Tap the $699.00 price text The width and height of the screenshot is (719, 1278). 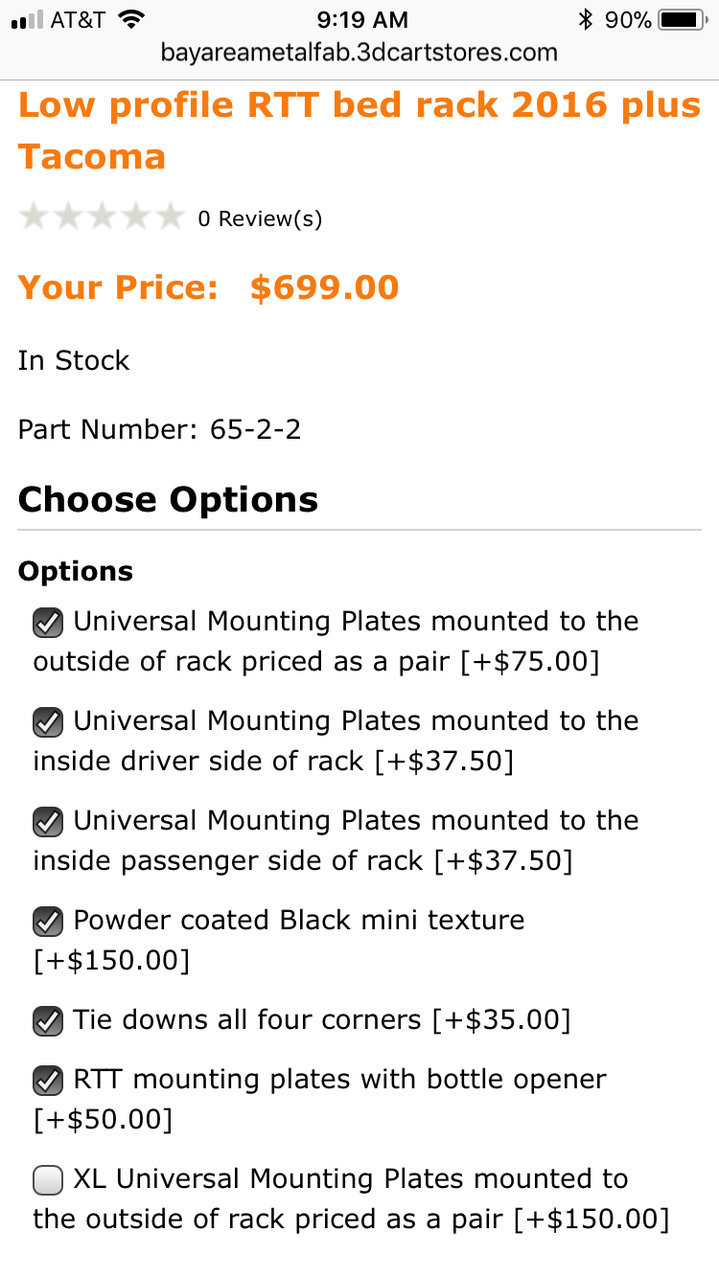[x=324, y=287]
